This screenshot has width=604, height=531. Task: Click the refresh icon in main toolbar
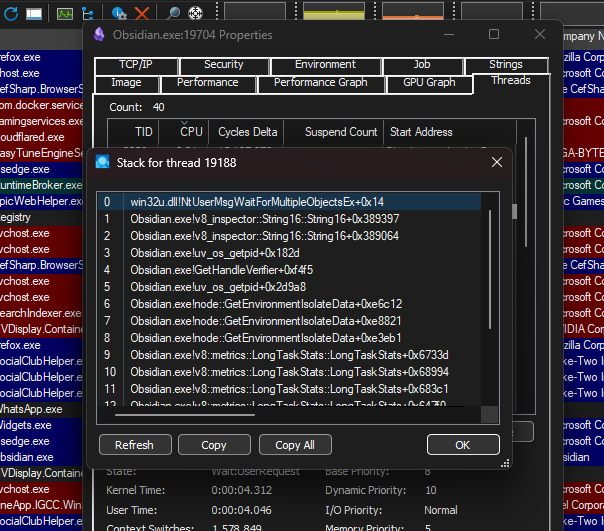coord(9,13)
